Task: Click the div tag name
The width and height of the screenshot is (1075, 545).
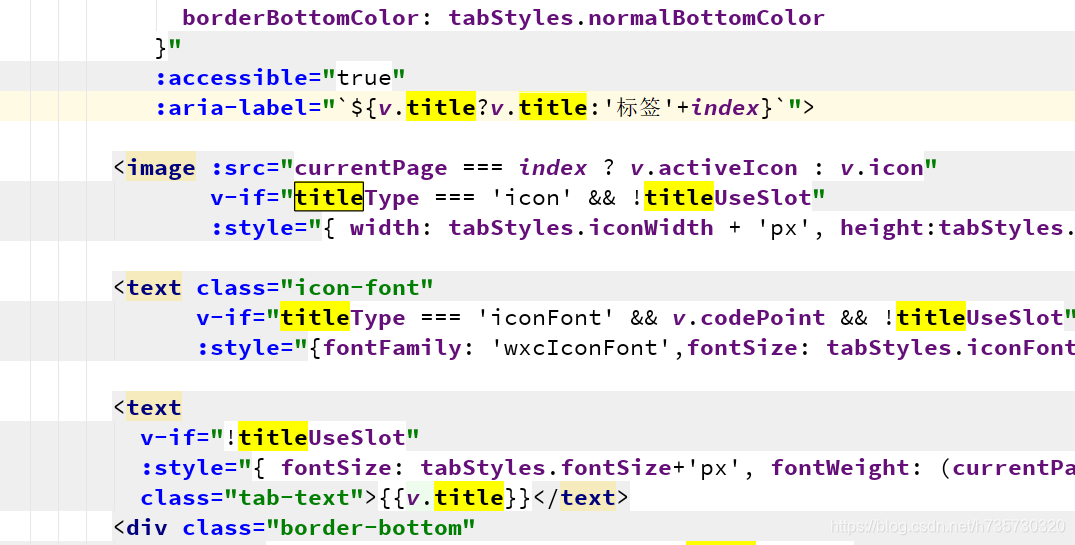Action: coord(147,528)
